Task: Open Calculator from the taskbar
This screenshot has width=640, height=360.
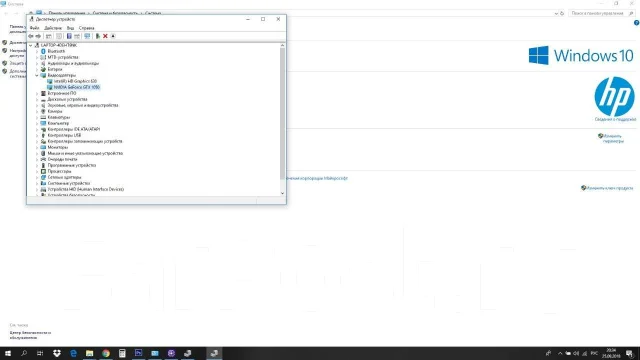Action: [x=122, y=353]
